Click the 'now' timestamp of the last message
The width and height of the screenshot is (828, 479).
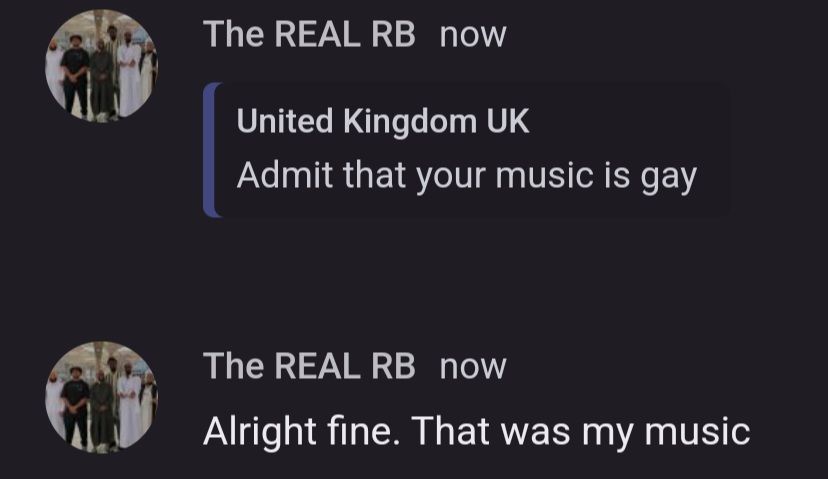tap(473, 366)
